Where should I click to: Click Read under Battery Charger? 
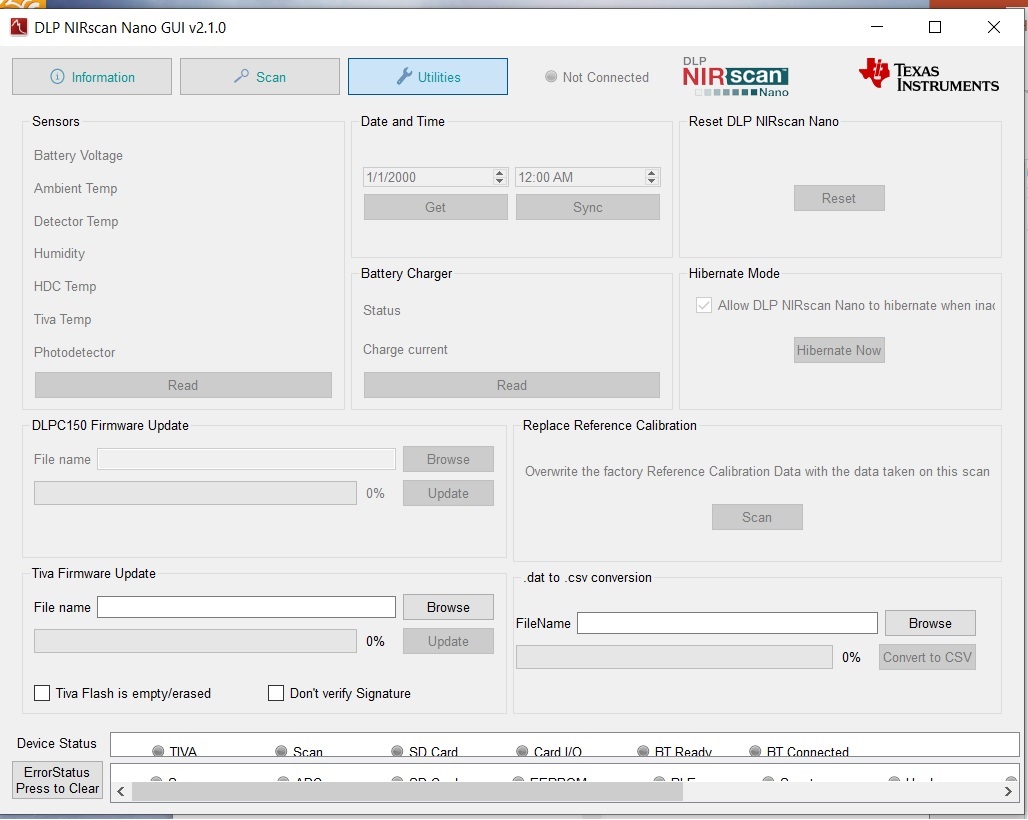511,385
